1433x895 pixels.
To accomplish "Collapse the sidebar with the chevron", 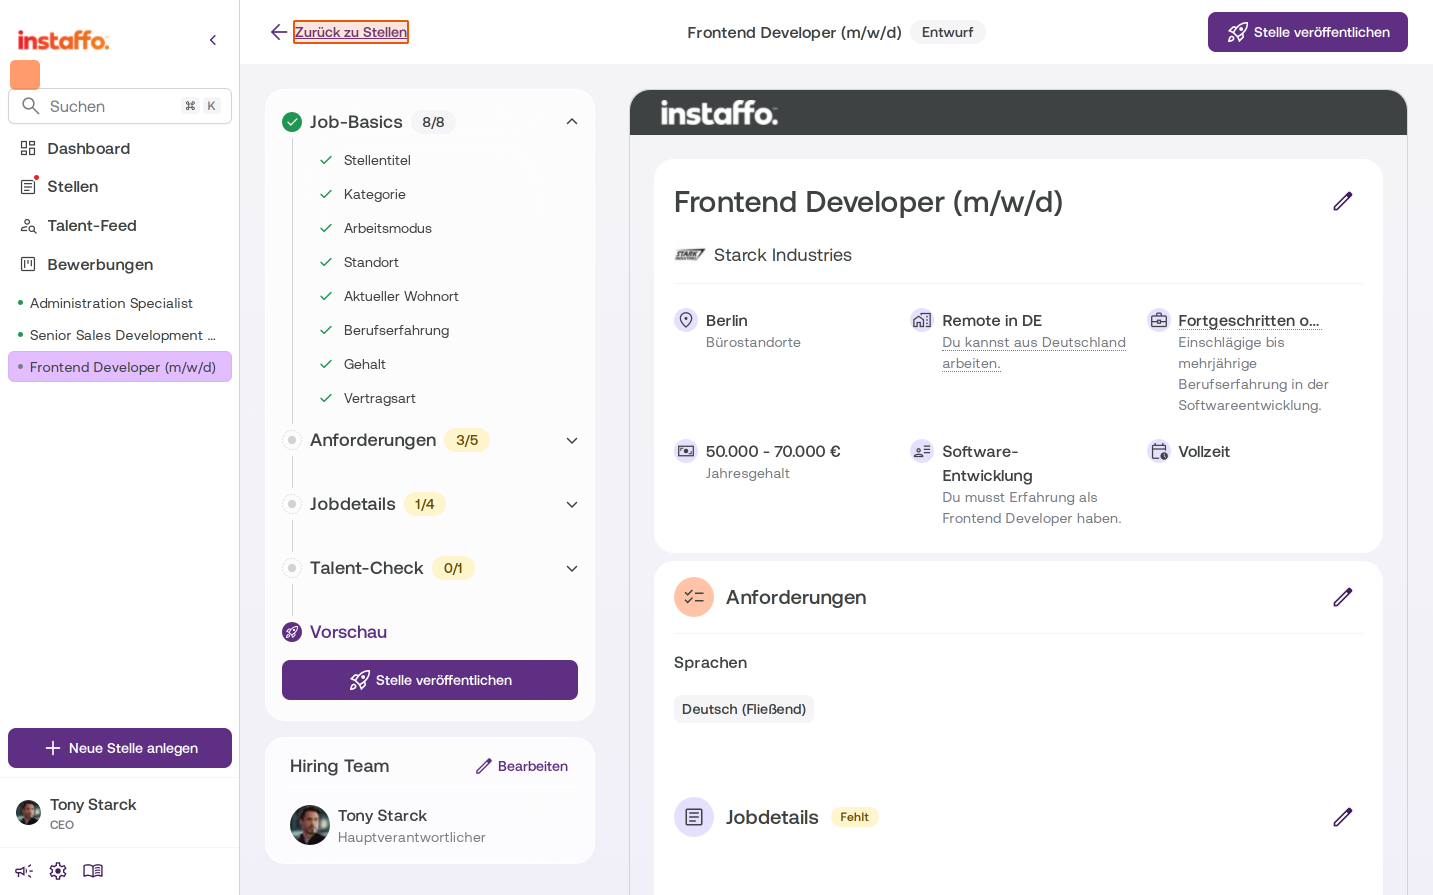I will point(213,40).
